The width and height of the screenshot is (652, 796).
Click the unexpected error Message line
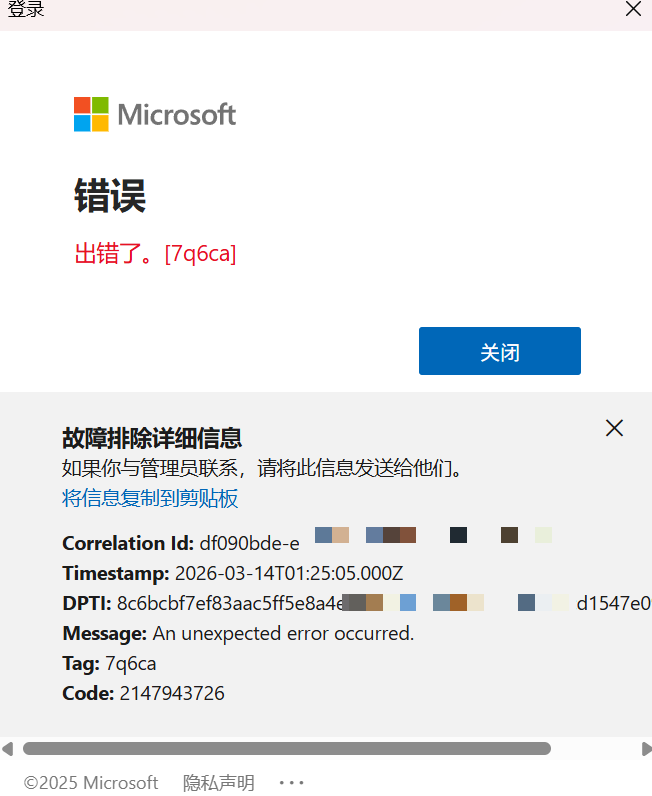tap(238, 633)
